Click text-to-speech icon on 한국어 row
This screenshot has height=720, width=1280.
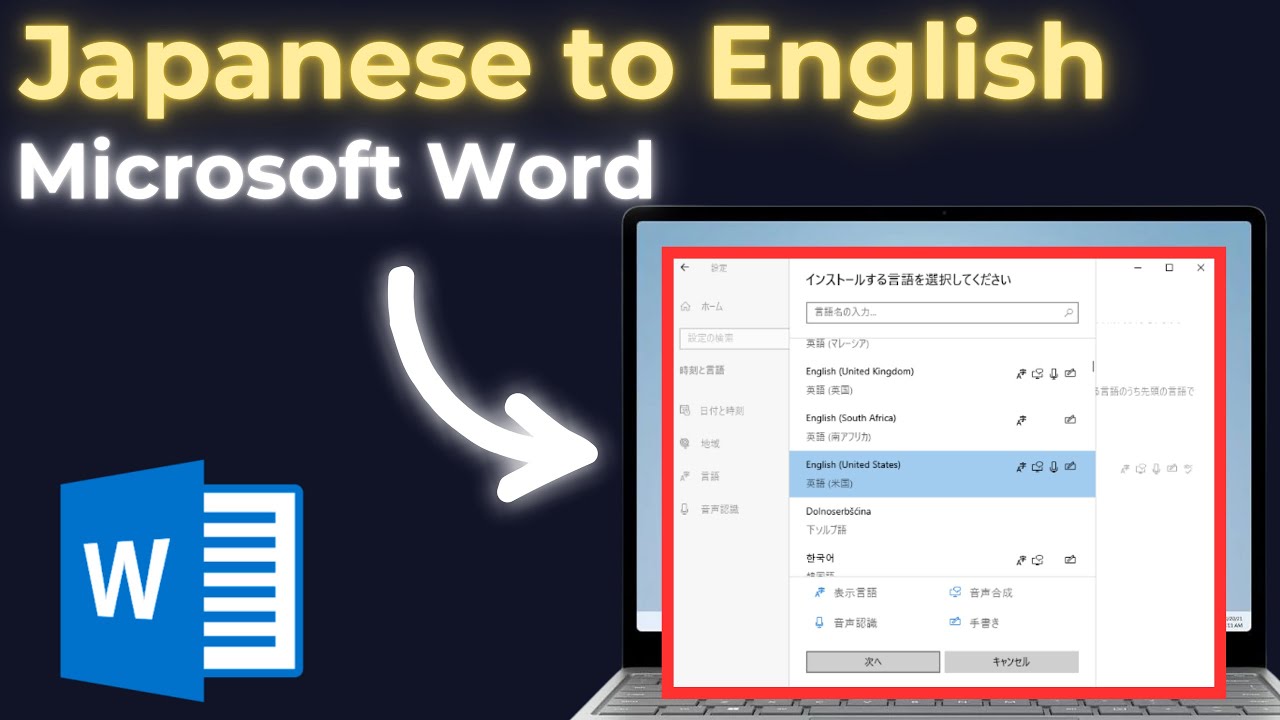(1038, 560)
